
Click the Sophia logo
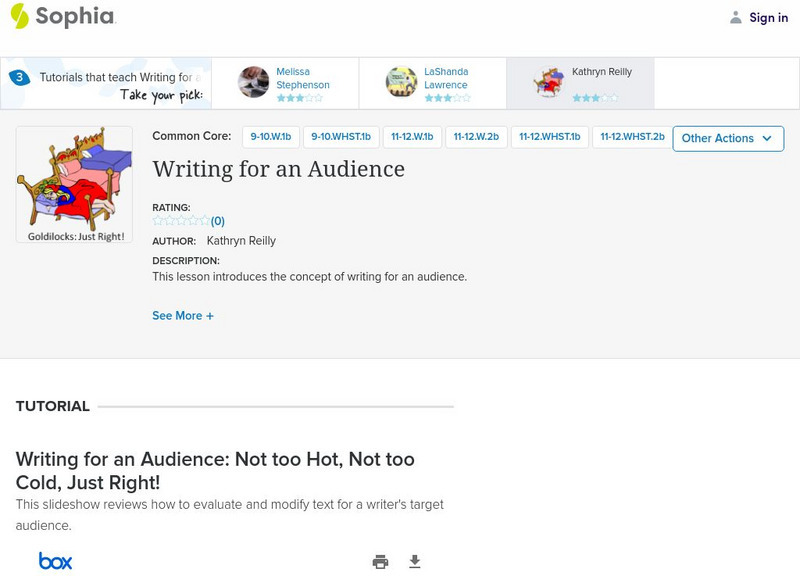point(62,16)
